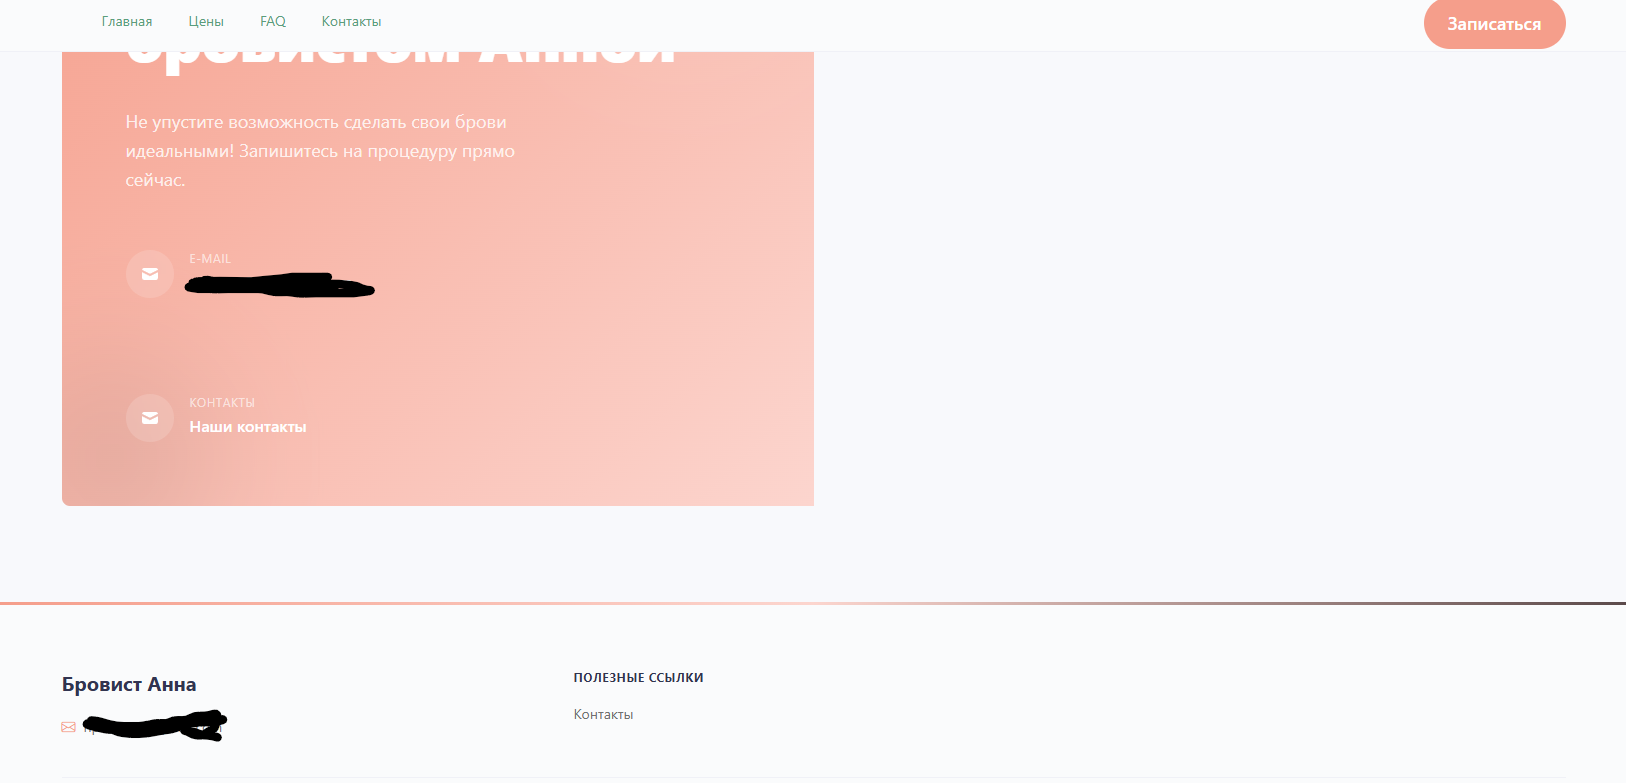
Task: Click the small footer envelope icon
Action: tap(68, 727)
